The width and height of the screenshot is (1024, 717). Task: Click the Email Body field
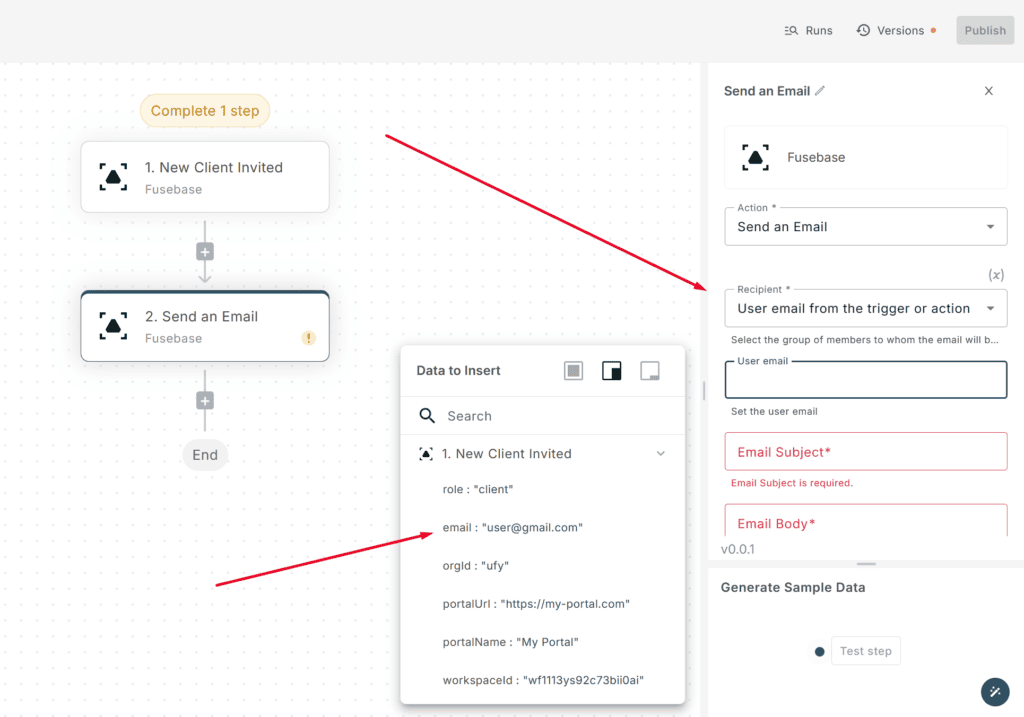point(865,521)
